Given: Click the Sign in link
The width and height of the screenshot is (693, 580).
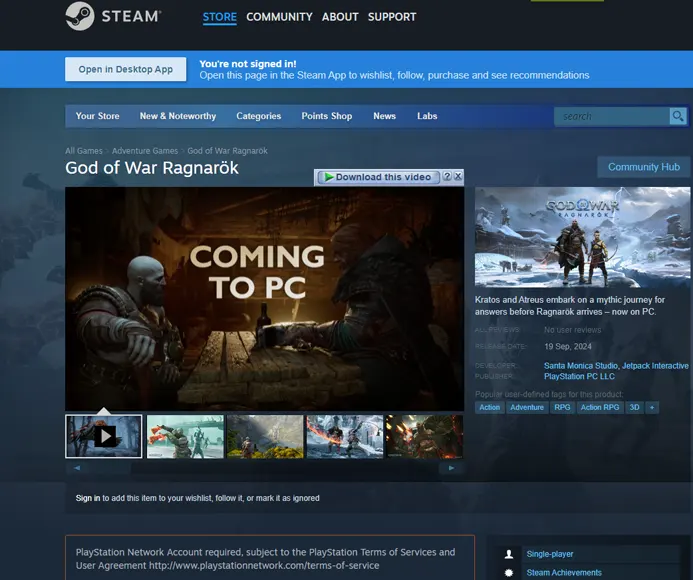Looking at the screenshot, I should [88, 498].
